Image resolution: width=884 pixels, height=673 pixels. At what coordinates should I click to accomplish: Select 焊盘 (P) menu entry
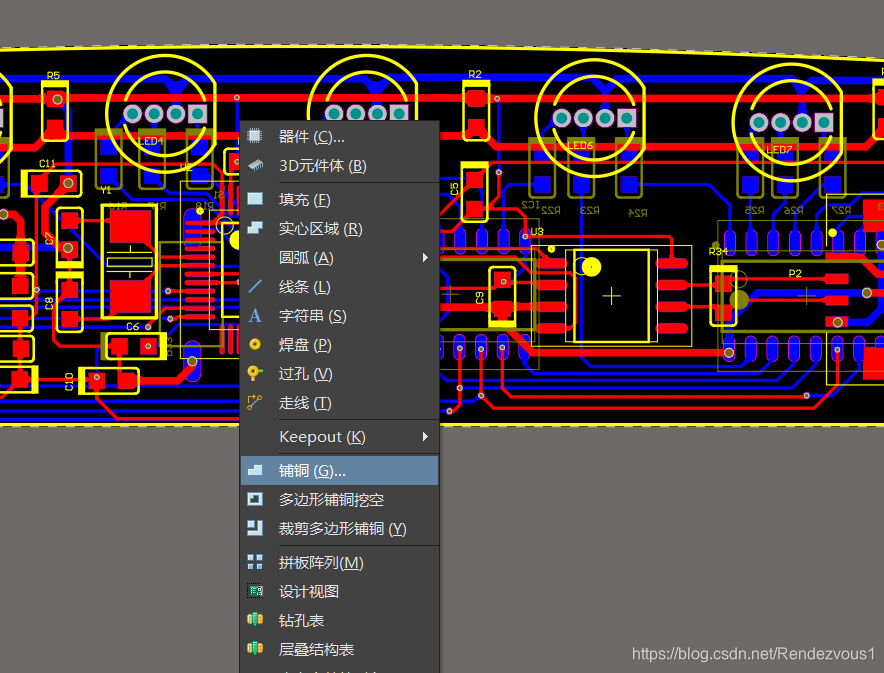[x=339, y=344]
